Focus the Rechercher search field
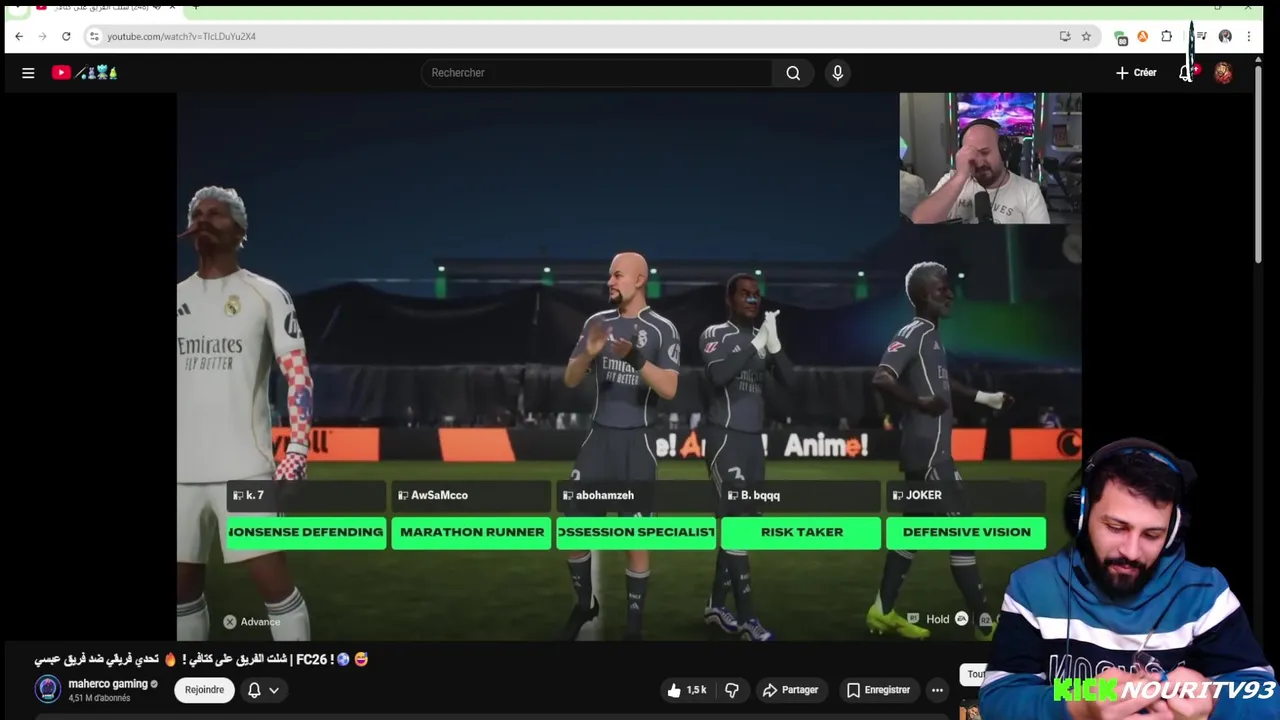This screenshot has width=1280, height=720. pyautogui.click(x=597, y=73)
